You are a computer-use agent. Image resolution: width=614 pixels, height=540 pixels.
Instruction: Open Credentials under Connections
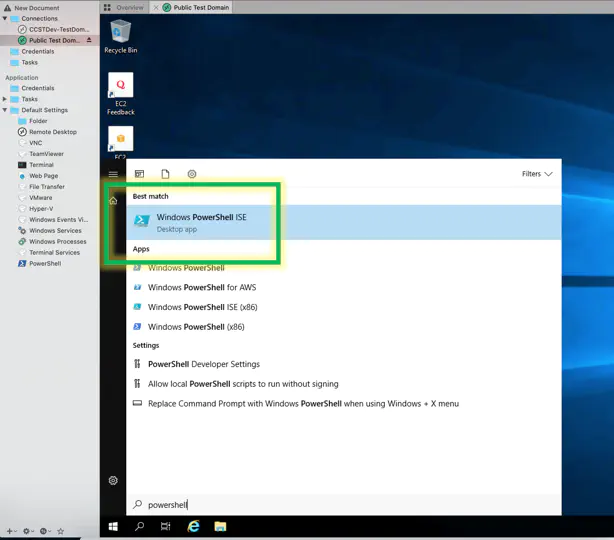33,51
